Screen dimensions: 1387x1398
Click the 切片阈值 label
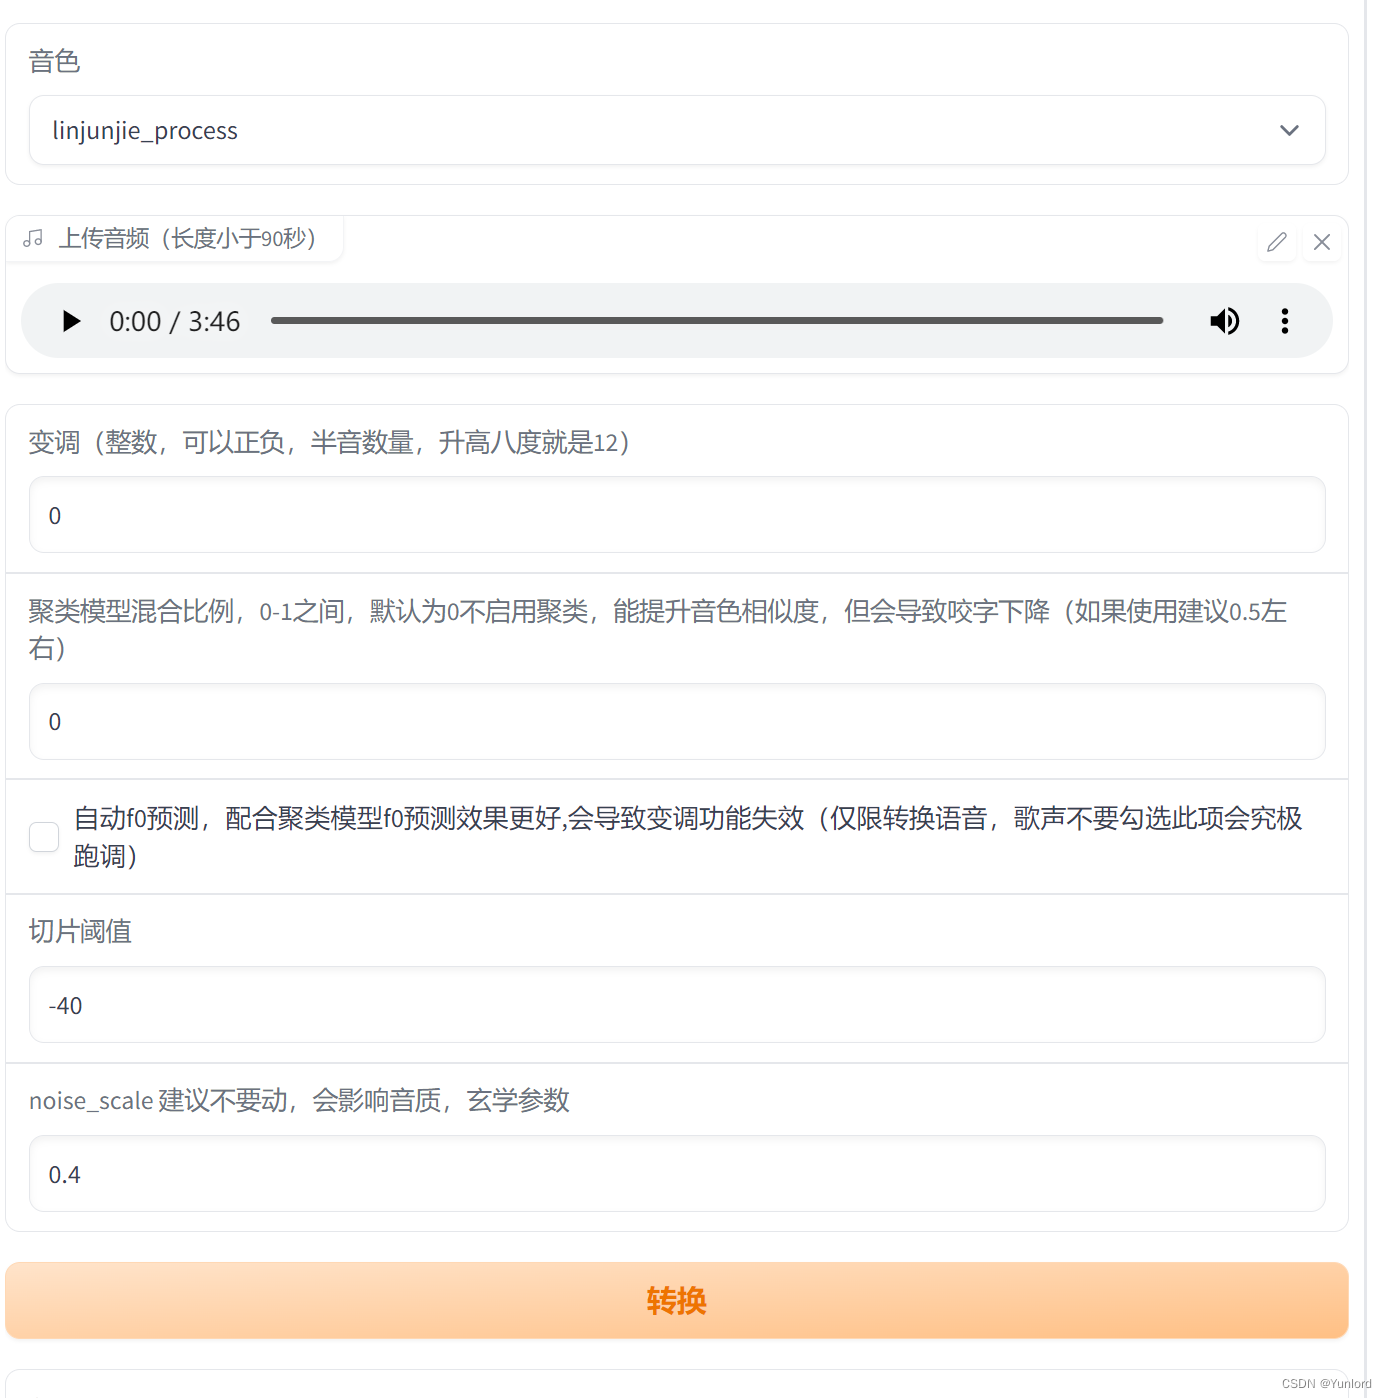click(80, 931)
